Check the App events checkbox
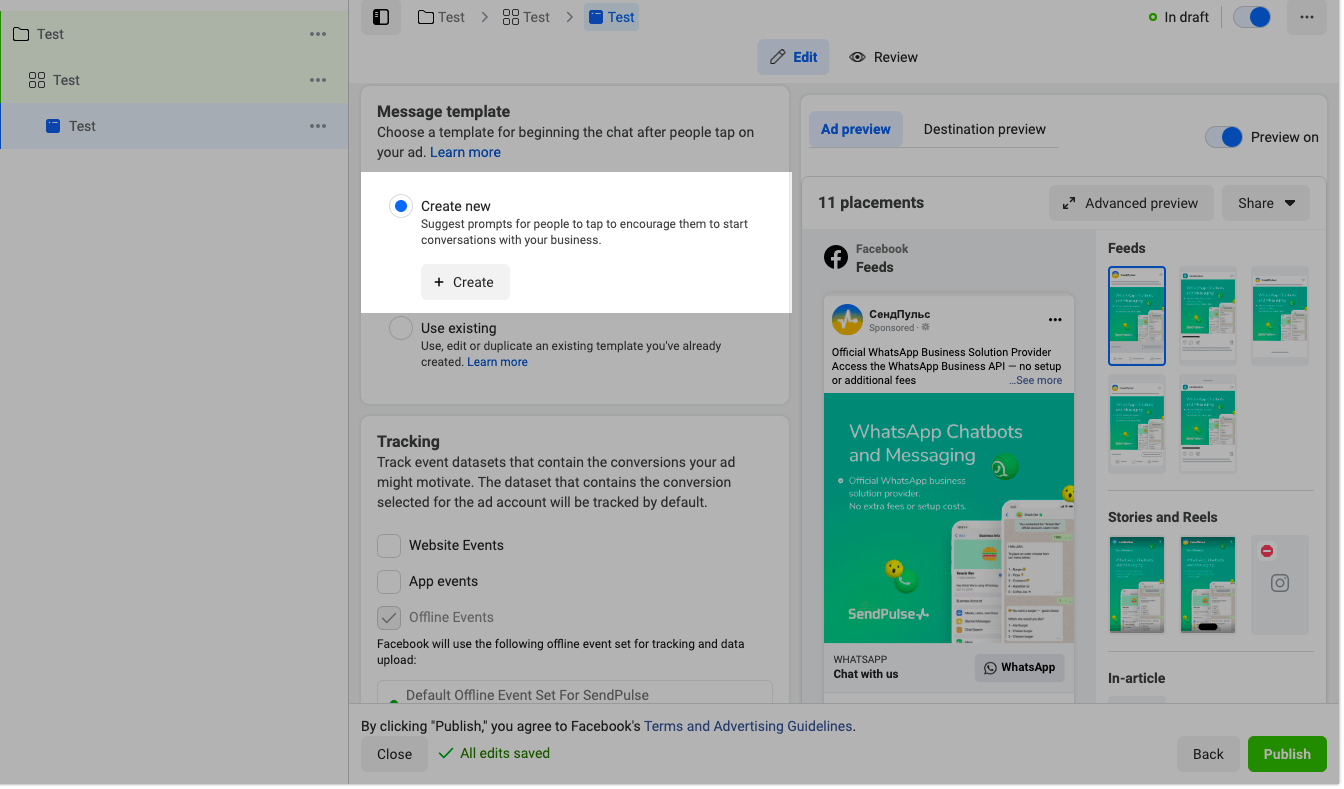 389,581
